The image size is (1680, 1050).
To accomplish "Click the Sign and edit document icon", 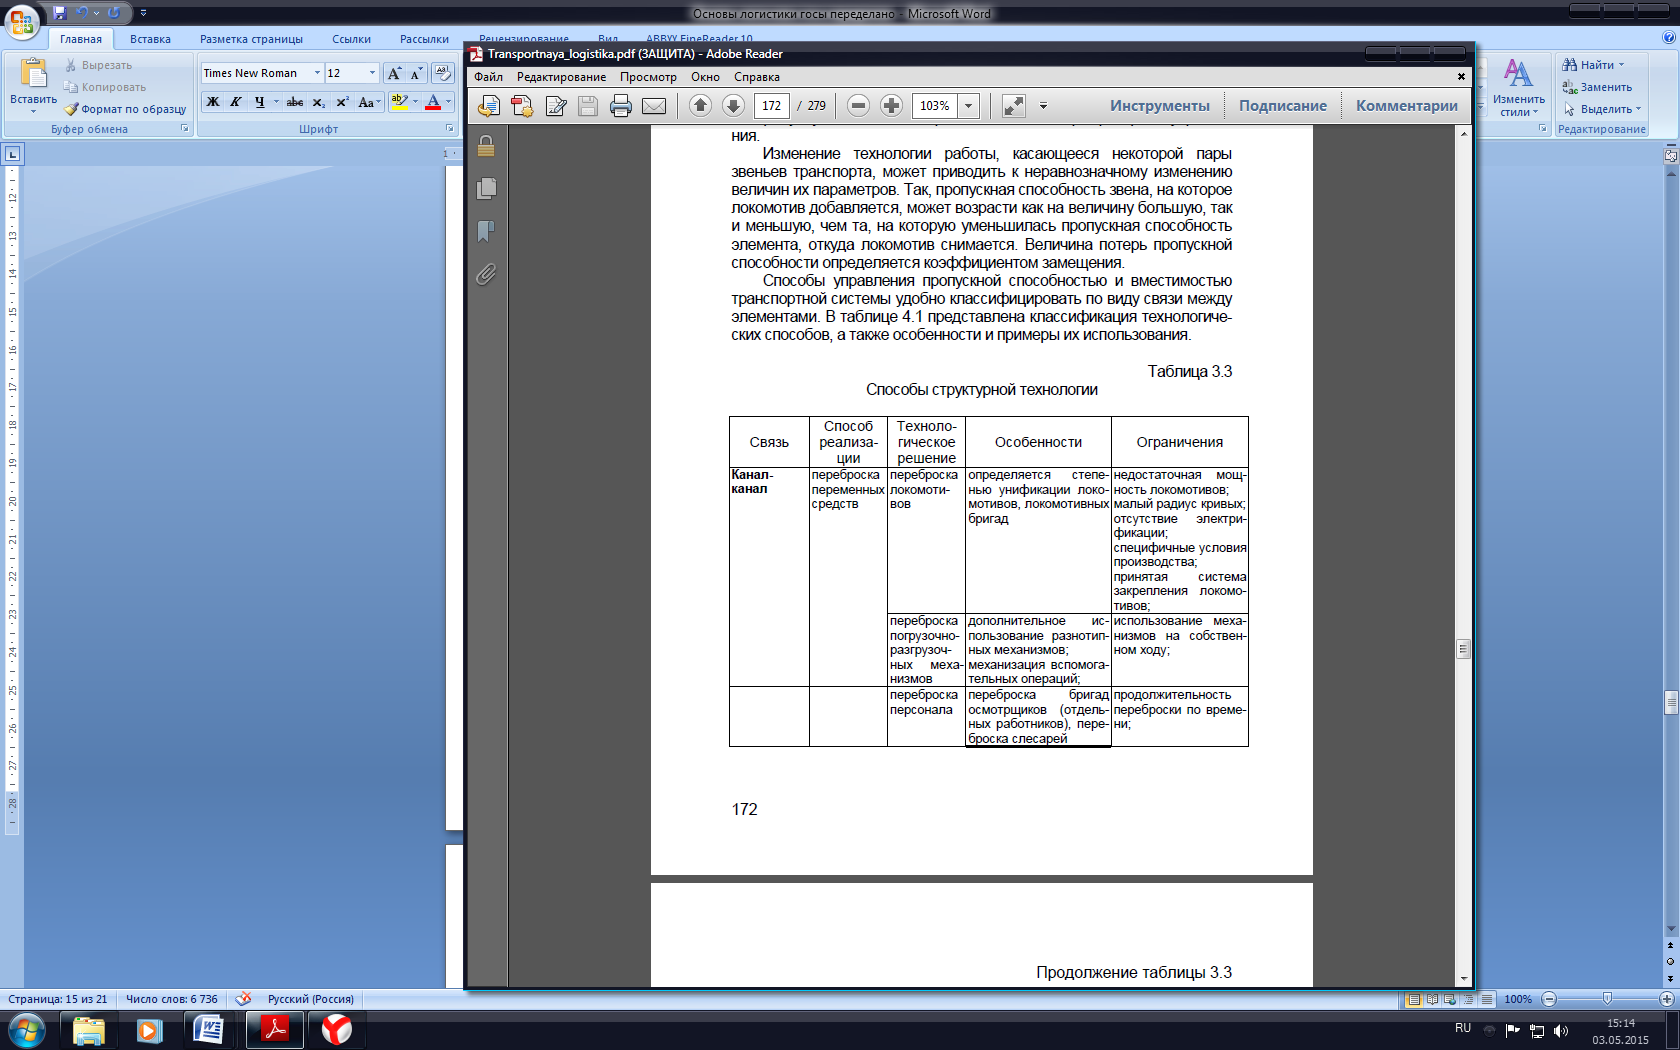I will coord(556,106).
